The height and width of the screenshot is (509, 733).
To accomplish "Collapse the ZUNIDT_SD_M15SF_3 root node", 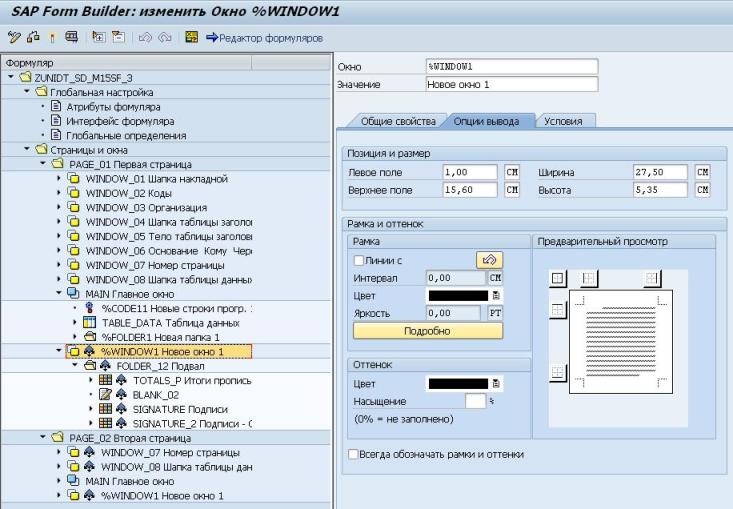I will click(x=11, y=77).
